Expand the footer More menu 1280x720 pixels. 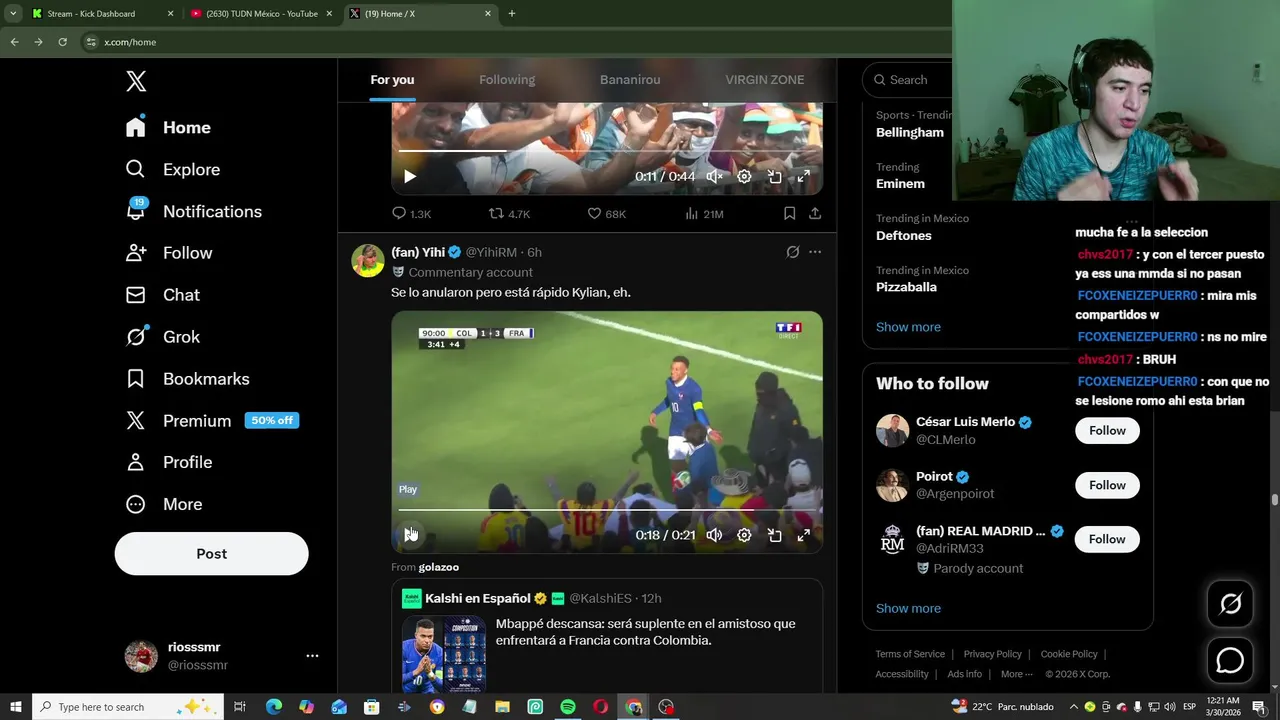1015,674
